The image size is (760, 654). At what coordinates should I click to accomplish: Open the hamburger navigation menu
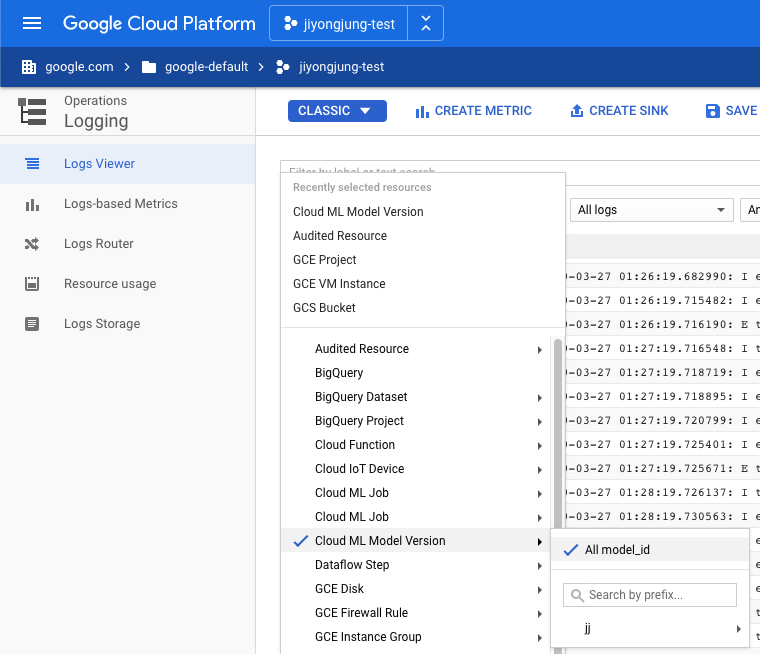[x=32, y=23]
